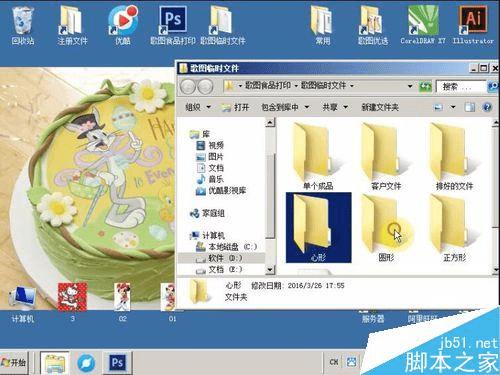Select 文档 (E:) drive
The height and width of the screenshot is (375, 500).
point(219,269)
